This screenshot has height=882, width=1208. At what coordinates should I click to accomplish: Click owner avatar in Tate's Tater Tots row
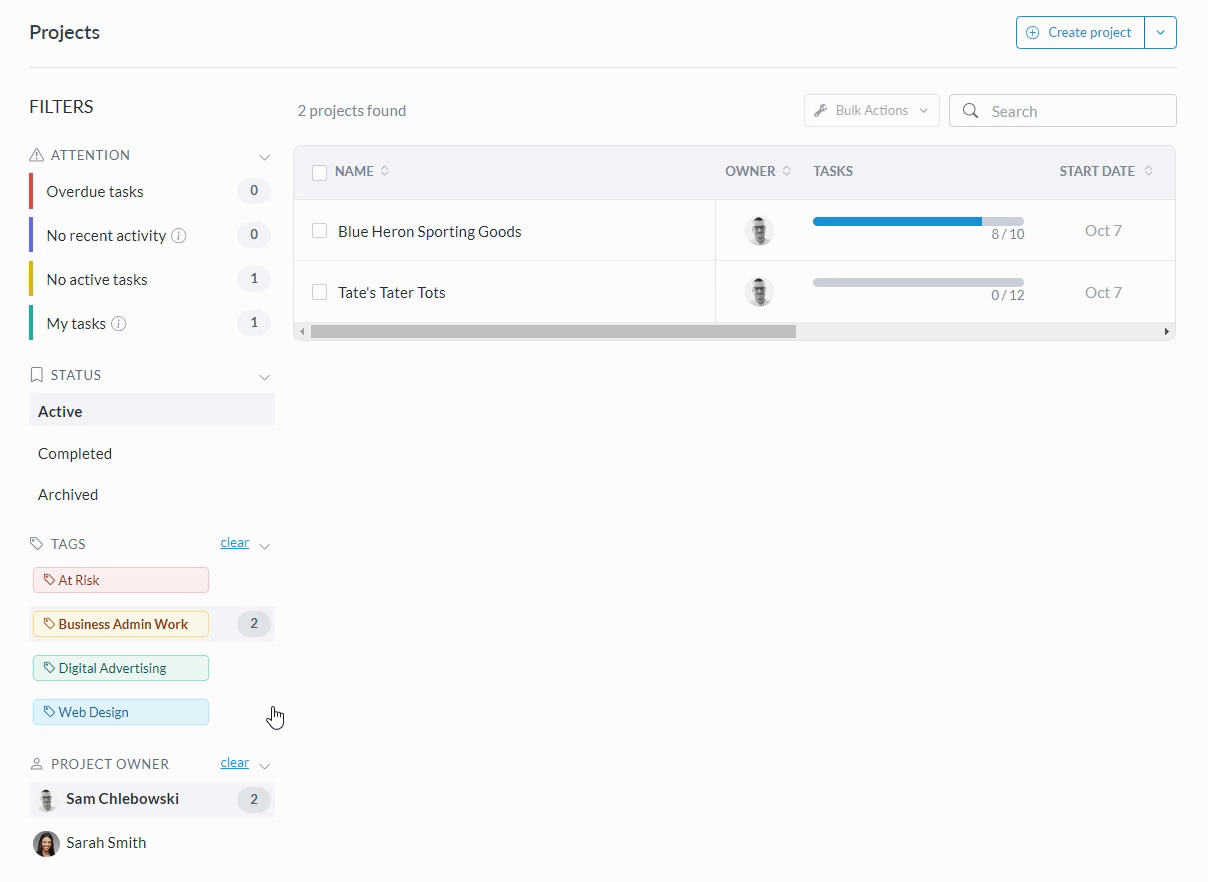759,292
